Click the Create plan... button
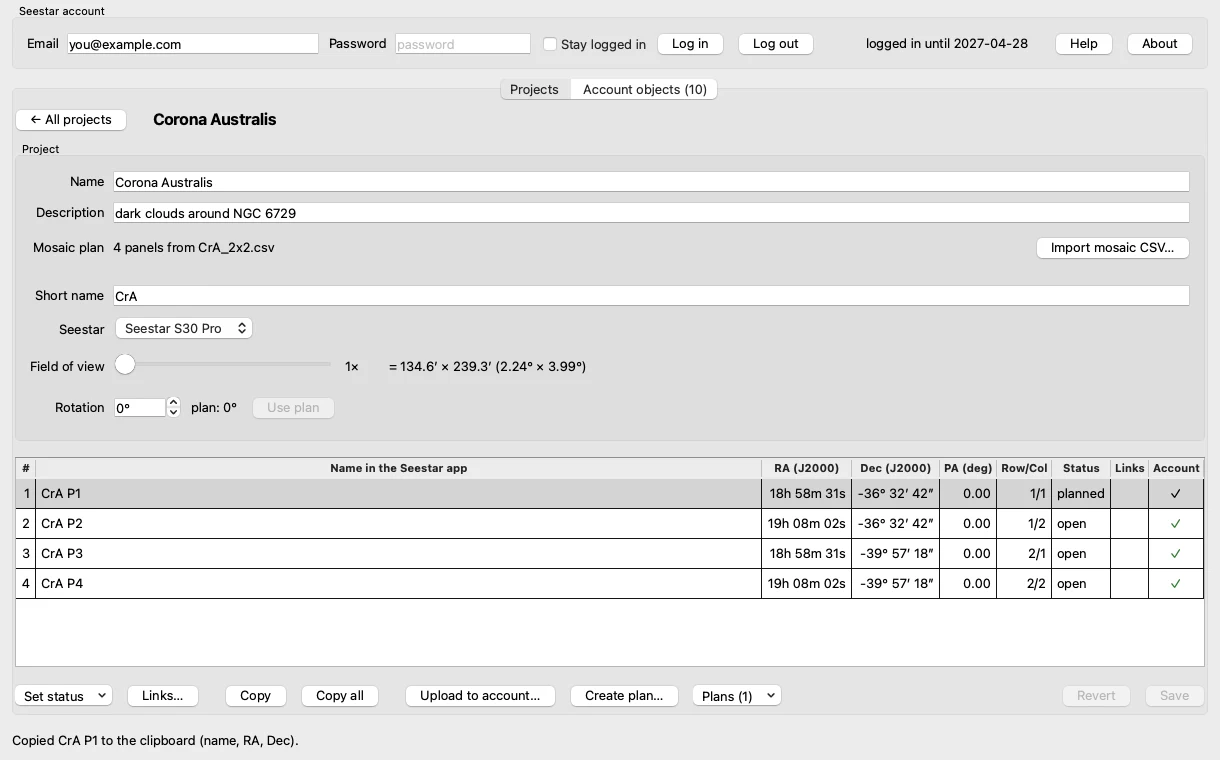 624,696
